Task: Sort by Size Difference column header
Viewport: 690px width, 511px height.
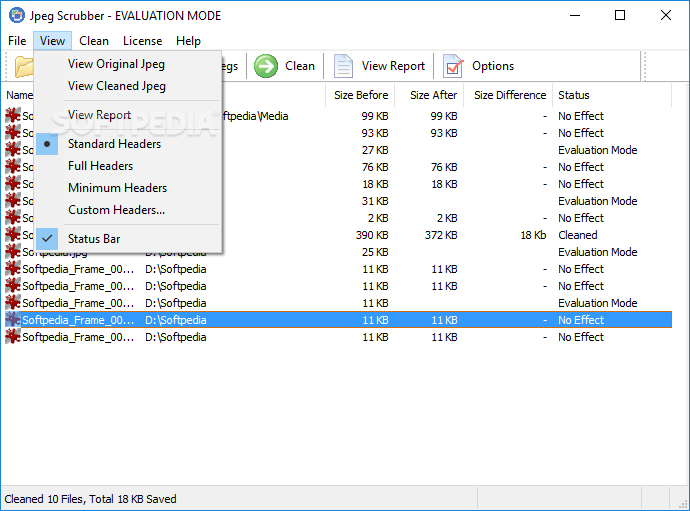Action: tap(508, 95)
